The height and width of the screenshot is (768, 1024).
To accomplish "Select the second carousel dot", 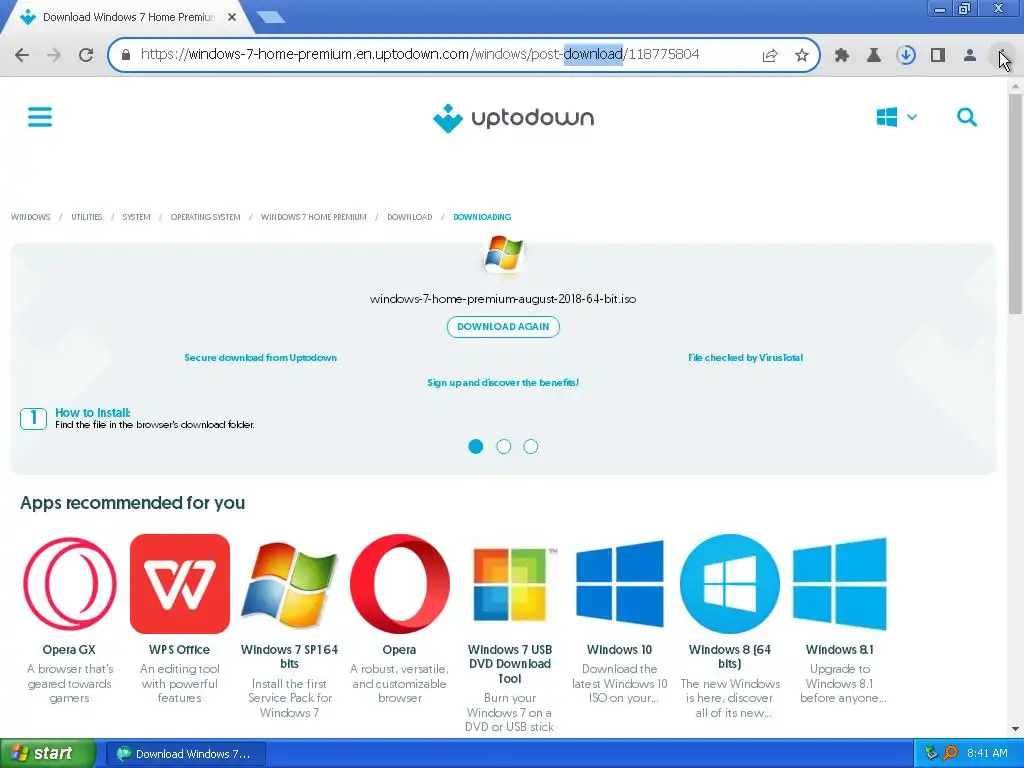I will click(504, 447).
